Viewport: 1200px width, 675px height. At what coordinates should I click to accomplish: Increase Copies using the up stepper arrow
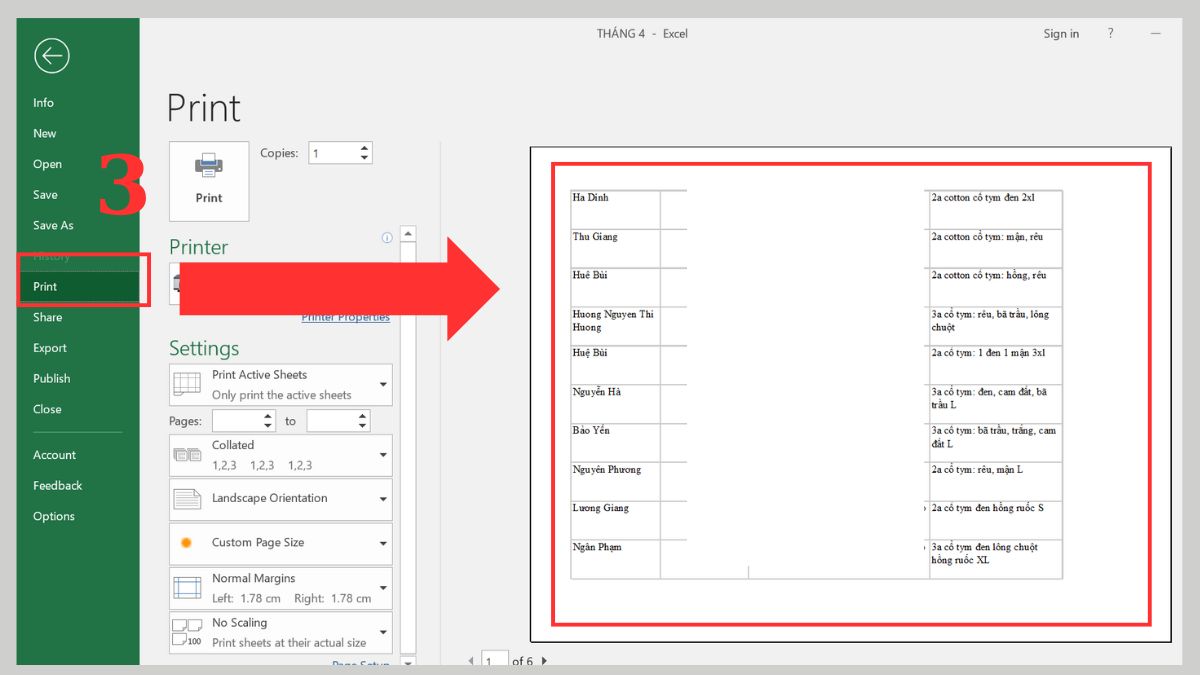363,147
